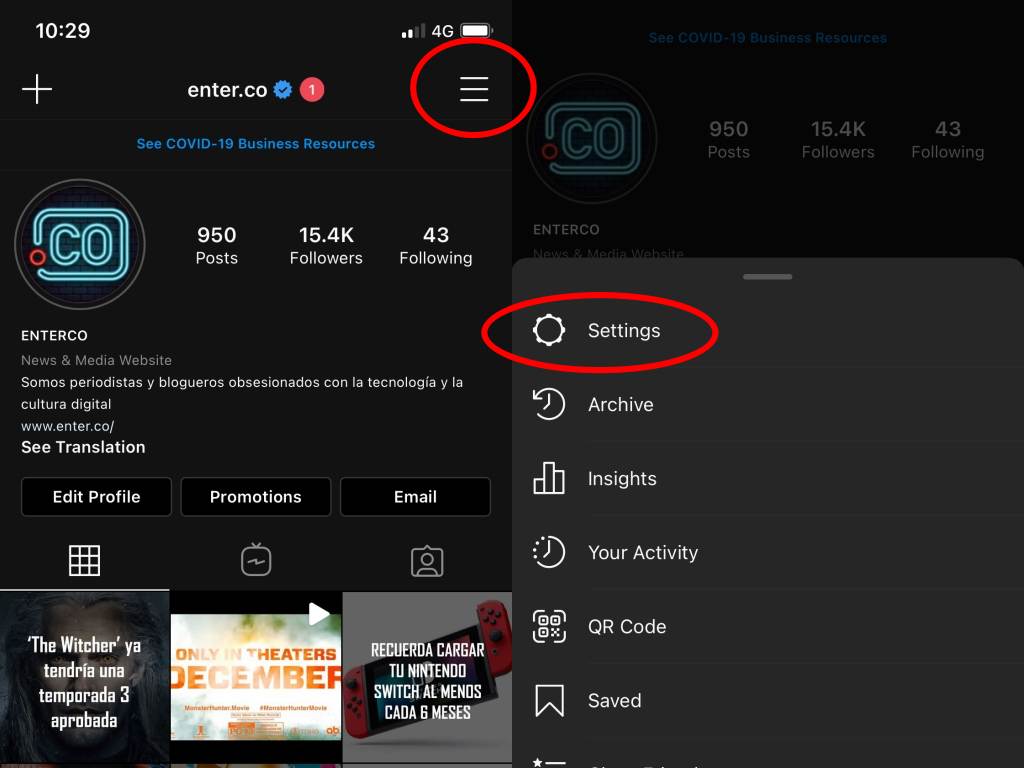The image size is (1024, 768).
Task: Tap the Archive clock icon
Action: click(549, 404)
